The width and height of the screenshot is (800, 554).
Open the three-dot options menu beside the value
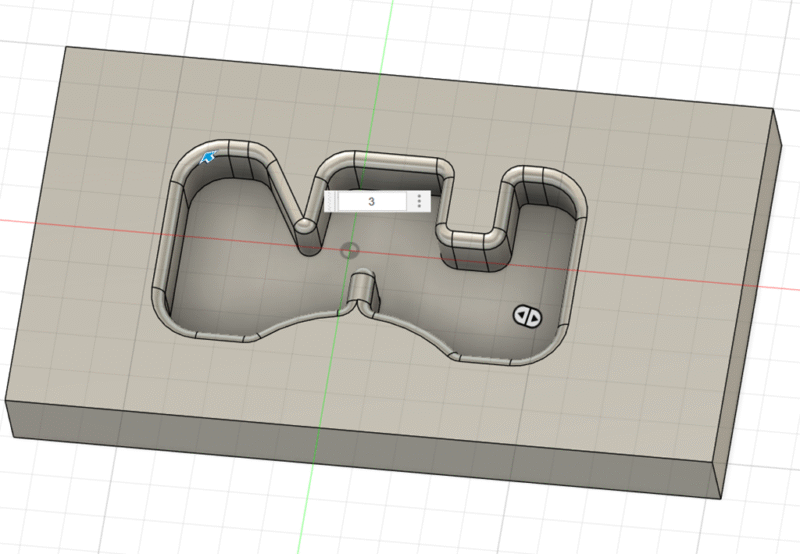(x=419, y=201)
